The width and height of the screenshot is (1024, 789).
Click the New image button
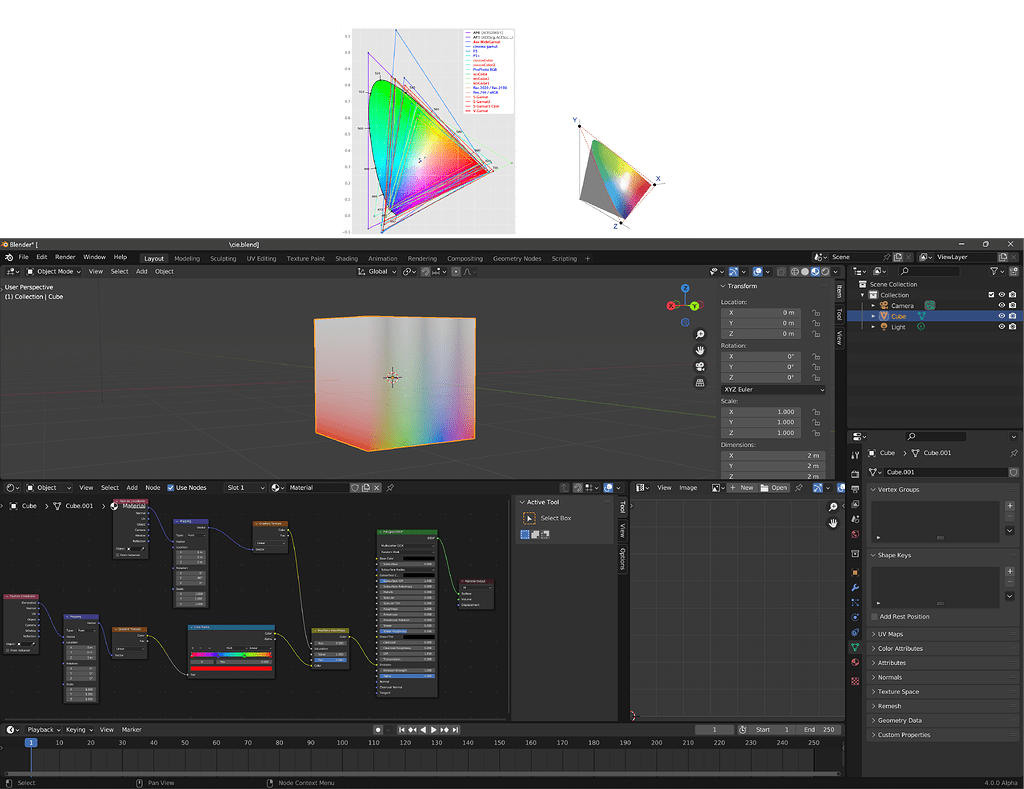tap(742, 488)
